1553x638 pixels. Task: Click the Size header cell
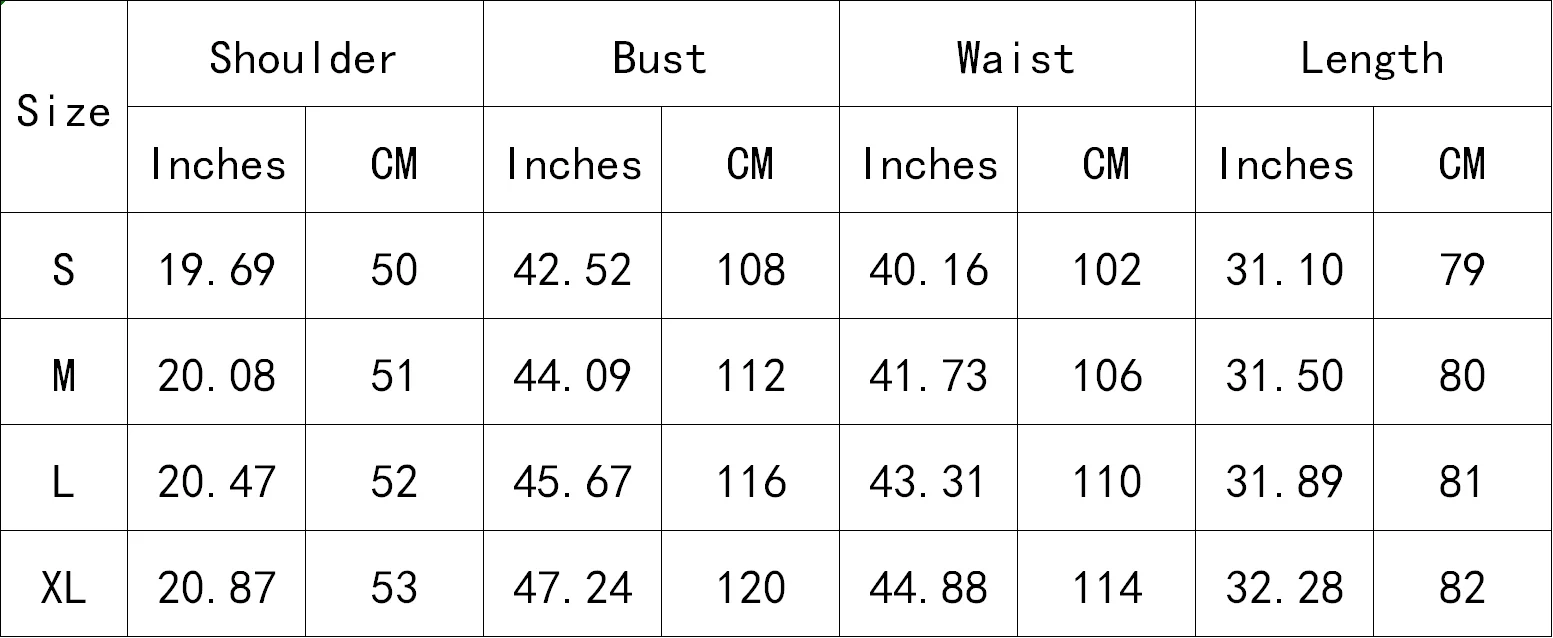pyautogui.click(x=63, y=107)
